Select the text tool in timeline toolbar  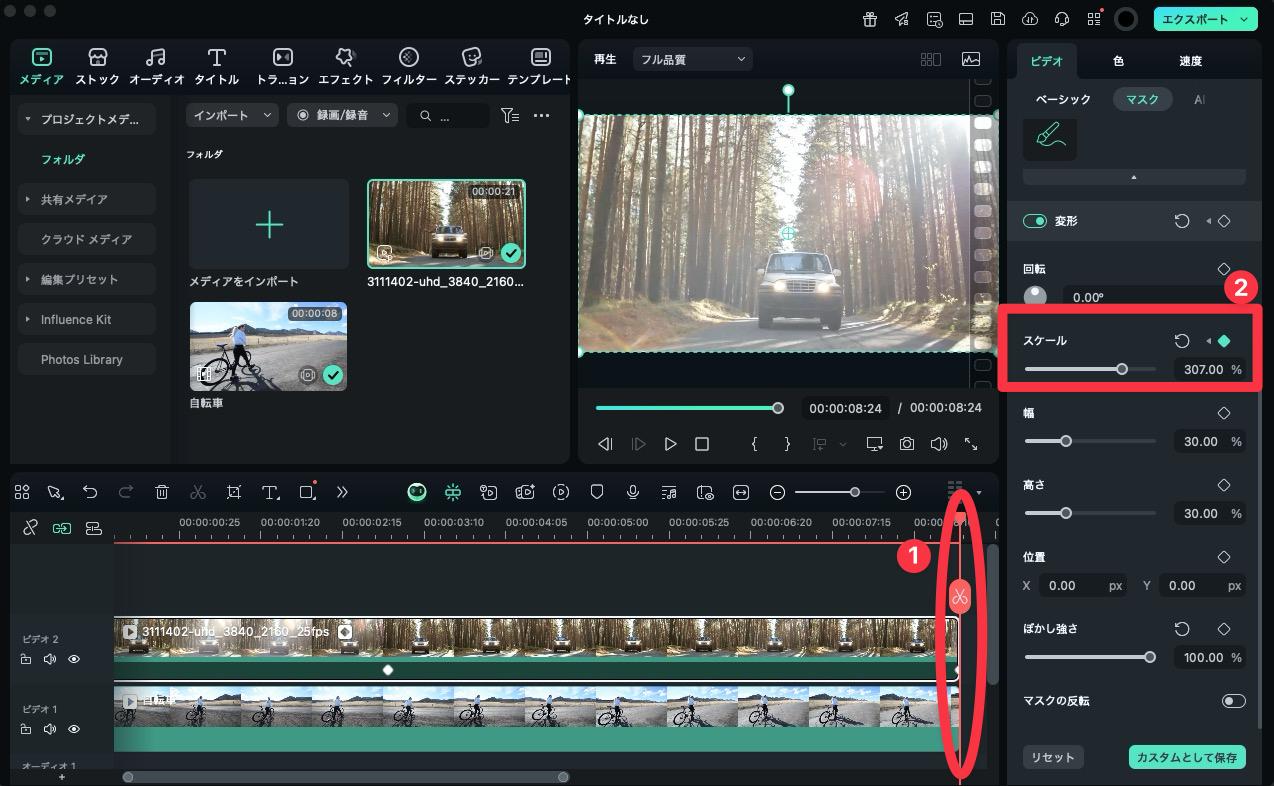tap(270, 492)
